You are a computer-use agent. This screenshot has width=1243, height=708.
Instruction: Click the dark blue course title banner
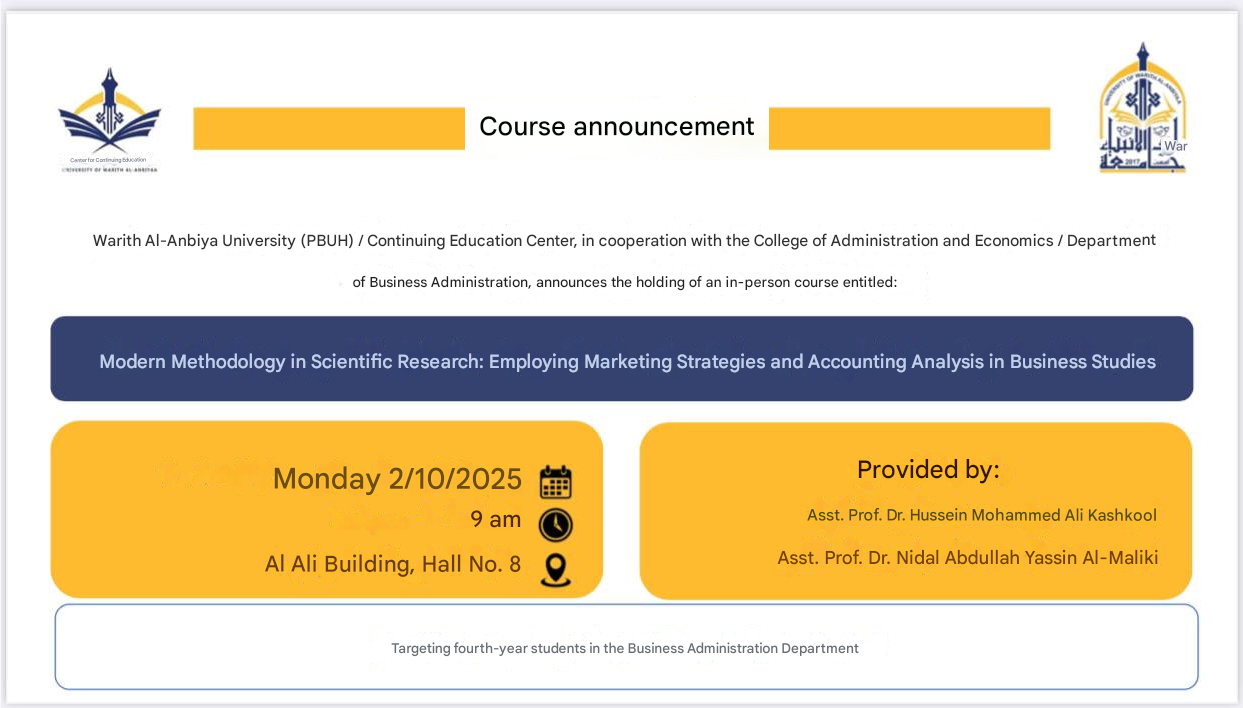pos(621,360)
